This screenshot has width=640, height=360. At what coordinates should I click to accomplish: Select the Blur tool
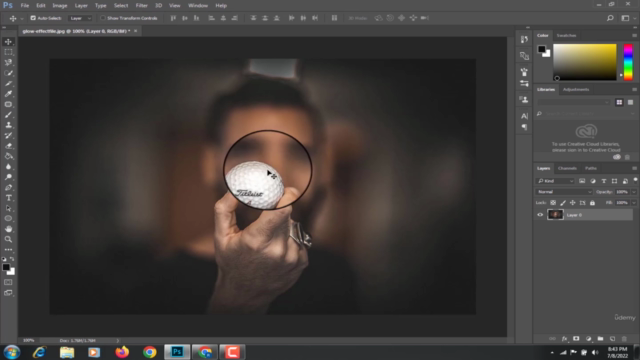click(8, 167)
